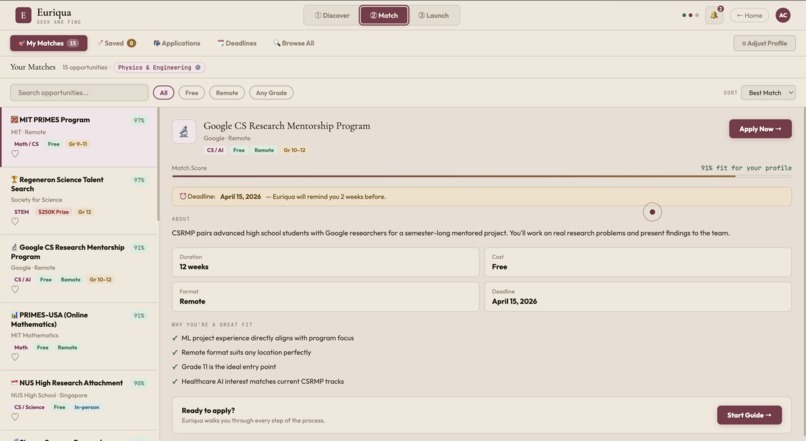Screen dimensions: 806x441
Task: Favorite the Regeneron Science Talent Search card
Action: (15, 222)
